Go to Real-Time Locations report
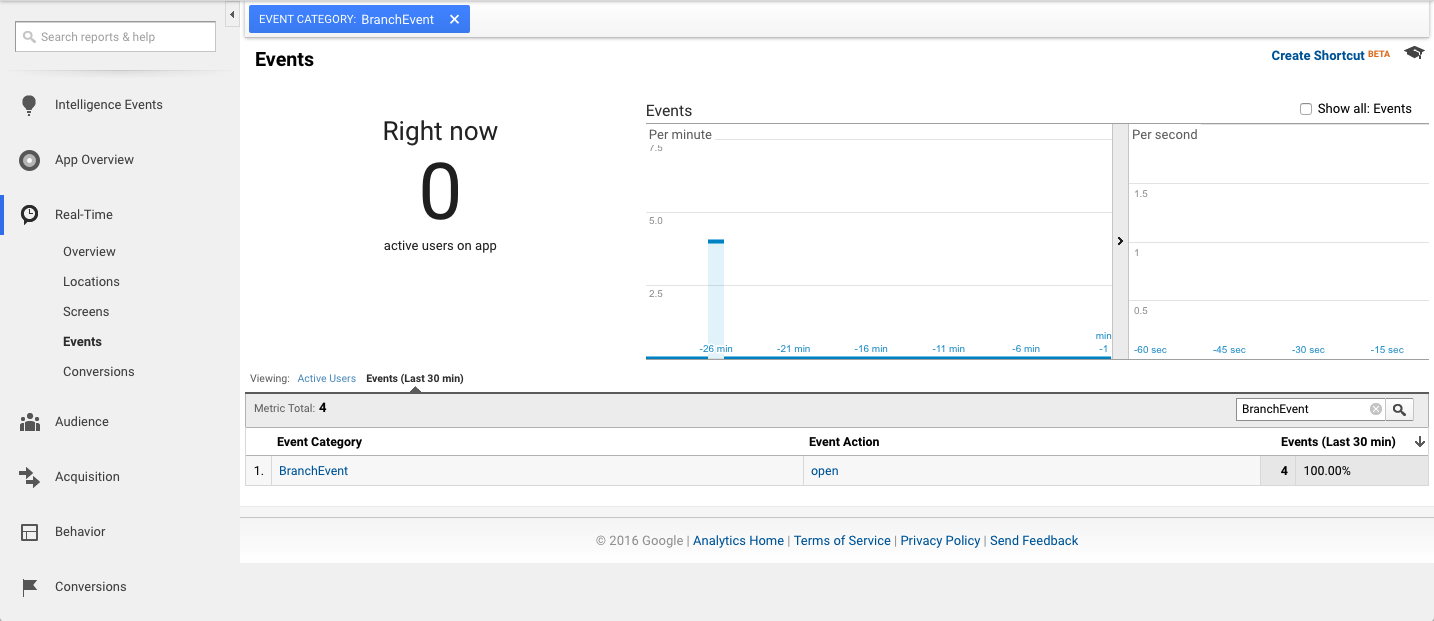Viewport: 1434px width, 621px height. click(91, 282)
